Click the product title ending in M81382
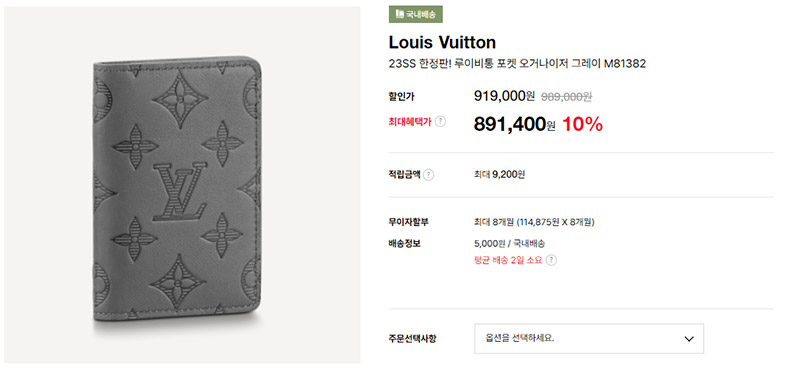This screenshot has width=800, height=368. (x=517, y=64)
